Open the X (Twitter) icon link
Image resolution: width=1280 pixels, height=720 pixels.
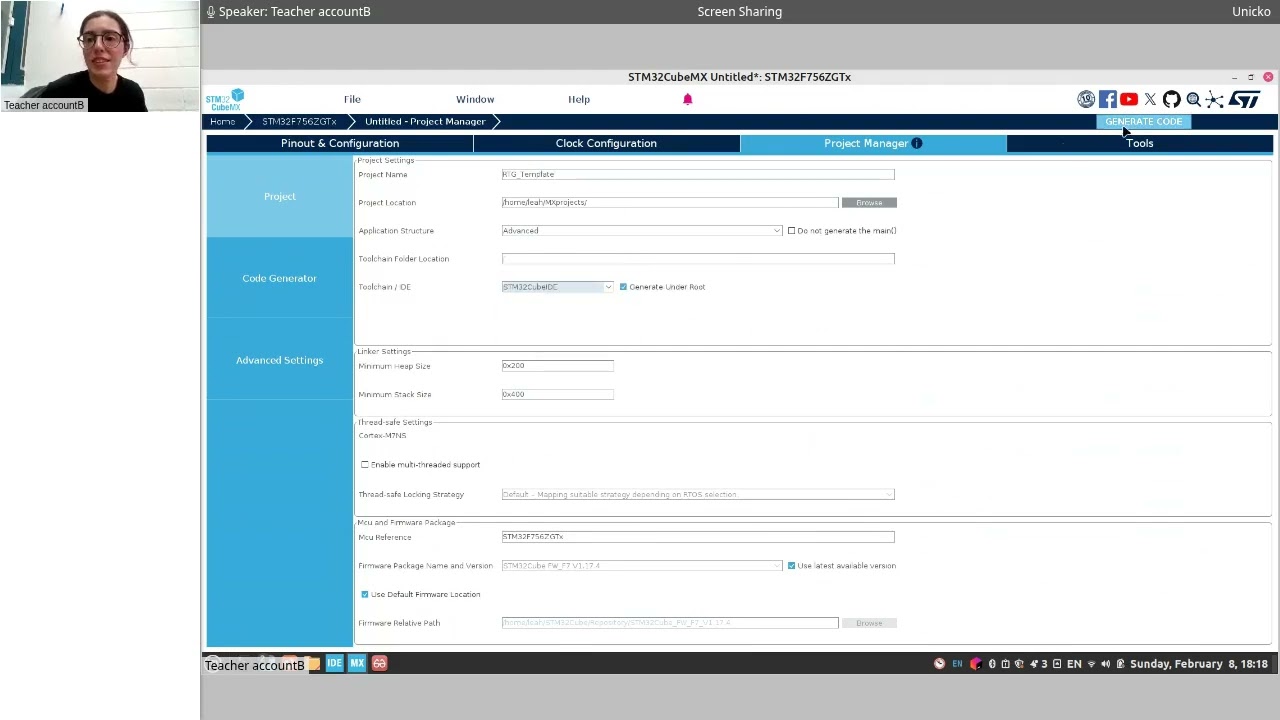[1150, 99]
